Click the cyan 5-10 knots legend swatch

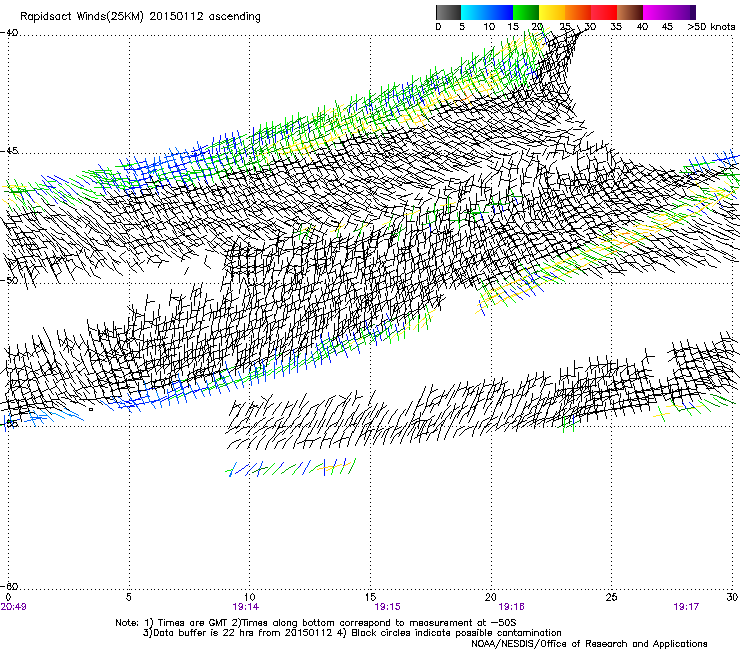point(474,12)
